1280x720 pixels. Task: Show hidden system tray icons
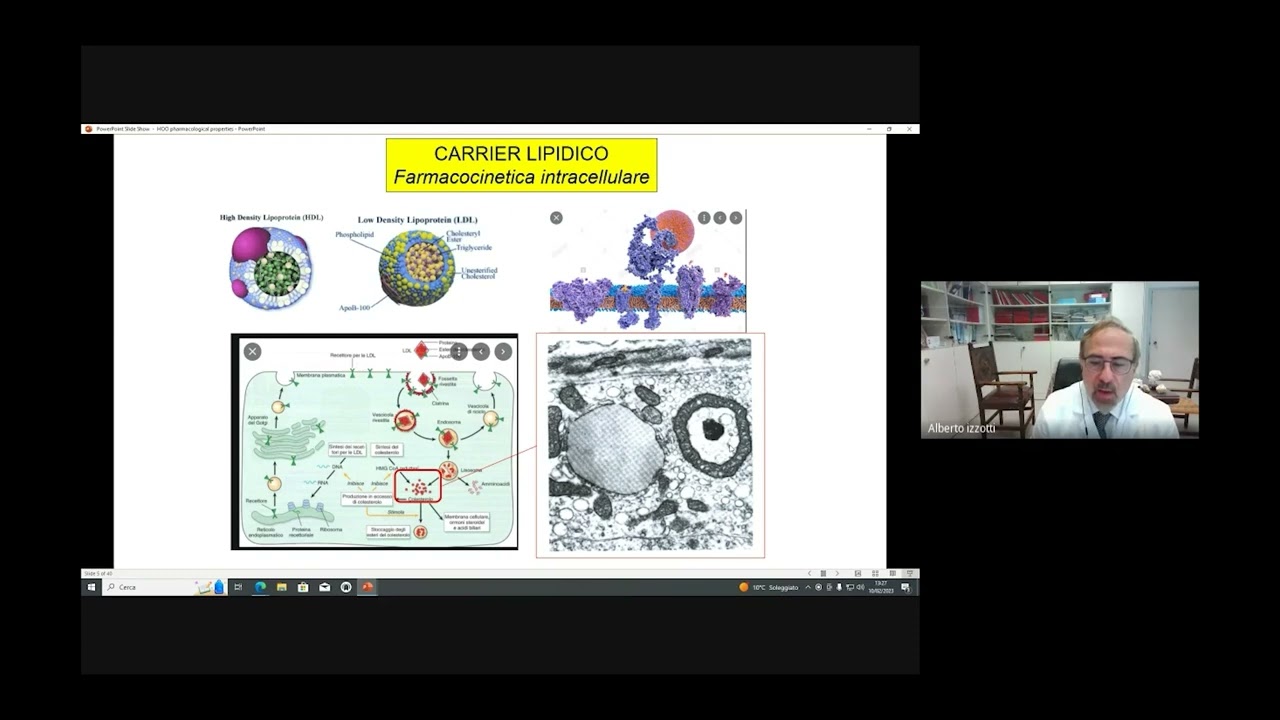click(808, 588)
